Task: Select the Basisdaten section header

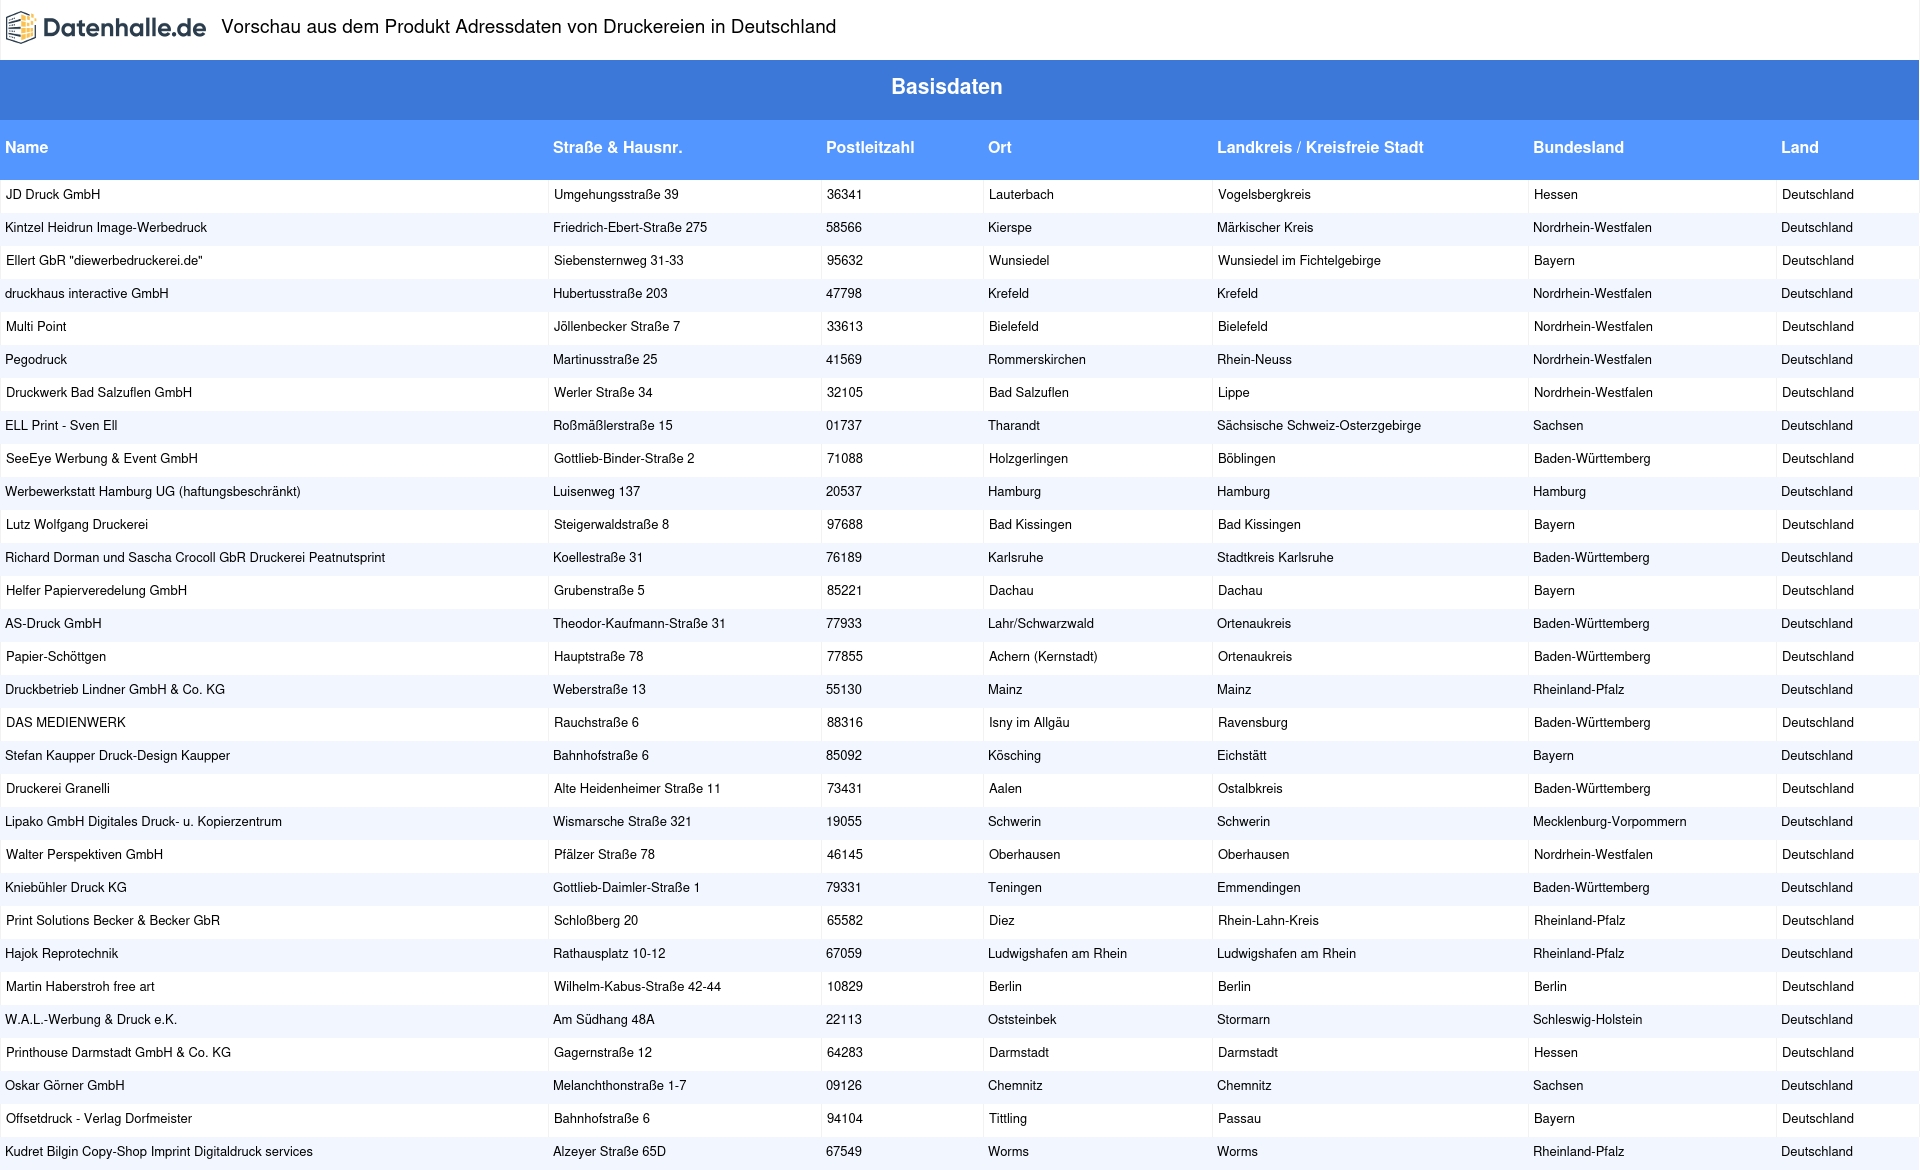Action: coord(946,87)
